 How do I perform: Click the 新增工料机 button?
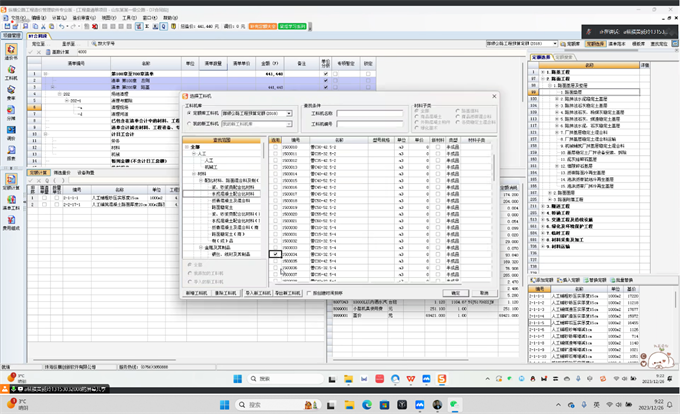coord(197,293)
